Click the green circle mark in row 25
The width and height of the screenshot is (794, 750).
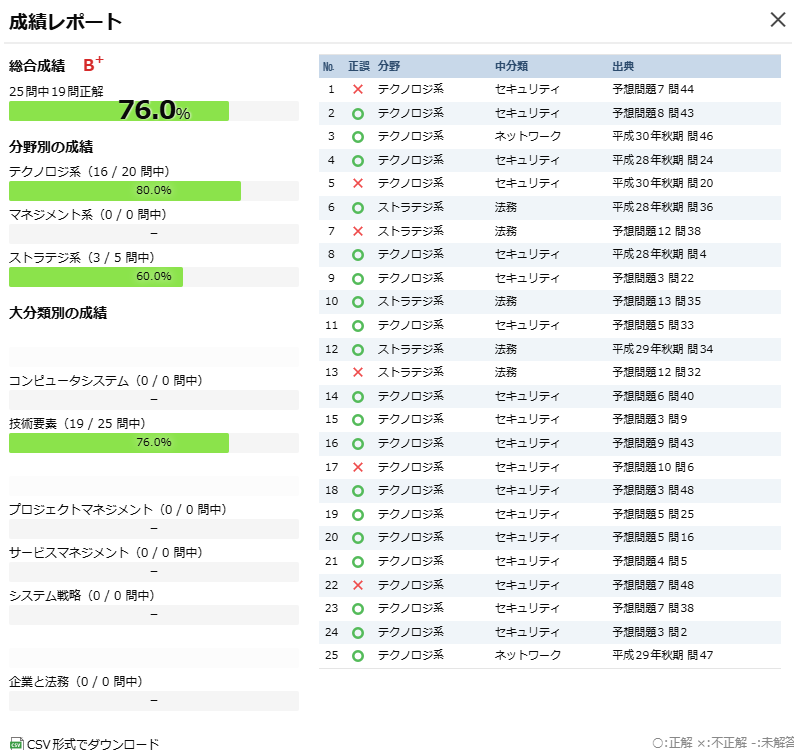[x=358, y=656]
